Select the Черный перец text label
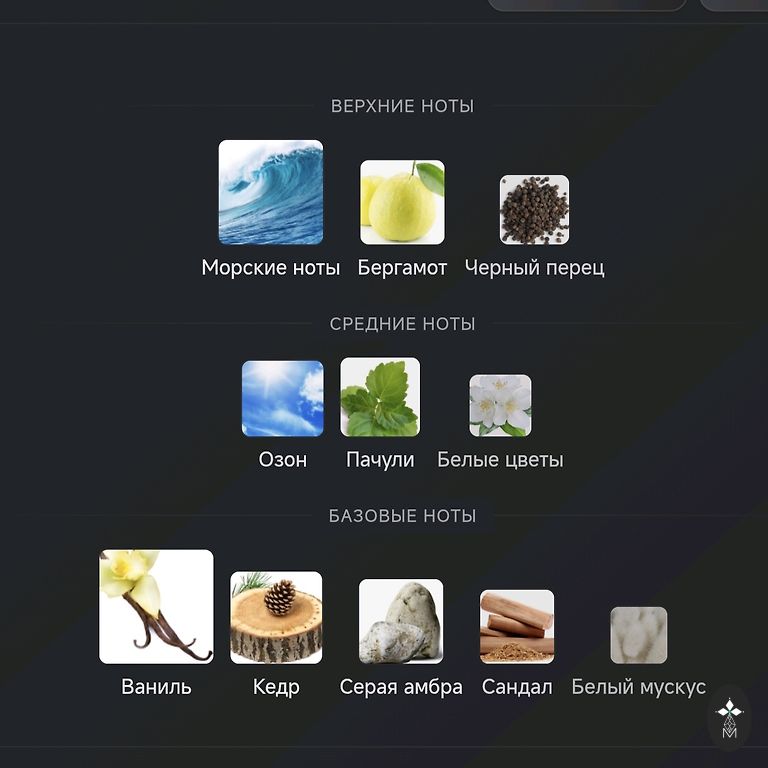The height and width of the screenshot is (768, 768). pos(534,268)
